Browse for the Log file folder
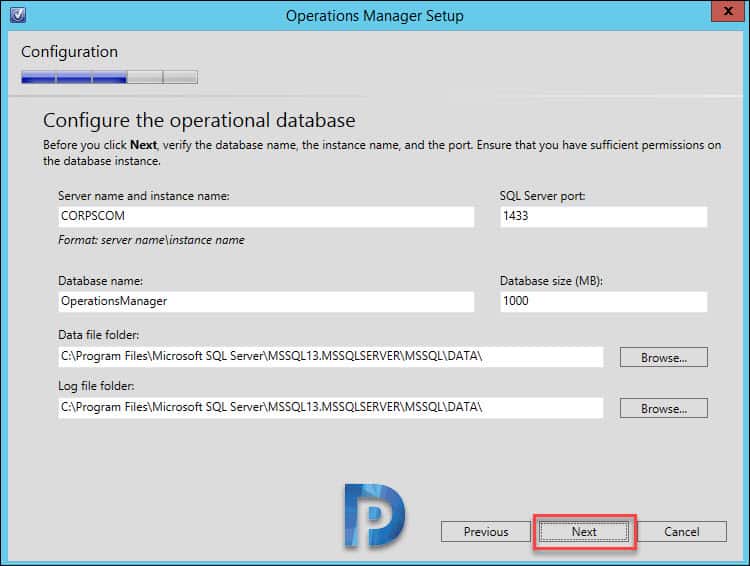Screen dimensions: 750x566 coord(664,409)
